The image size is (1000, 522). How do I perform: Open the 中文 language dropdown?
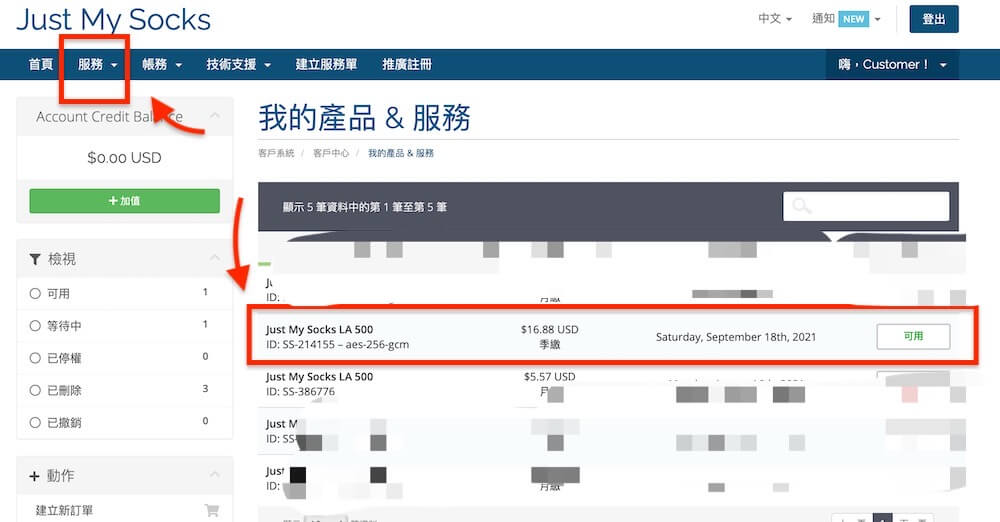click(774, 19)
